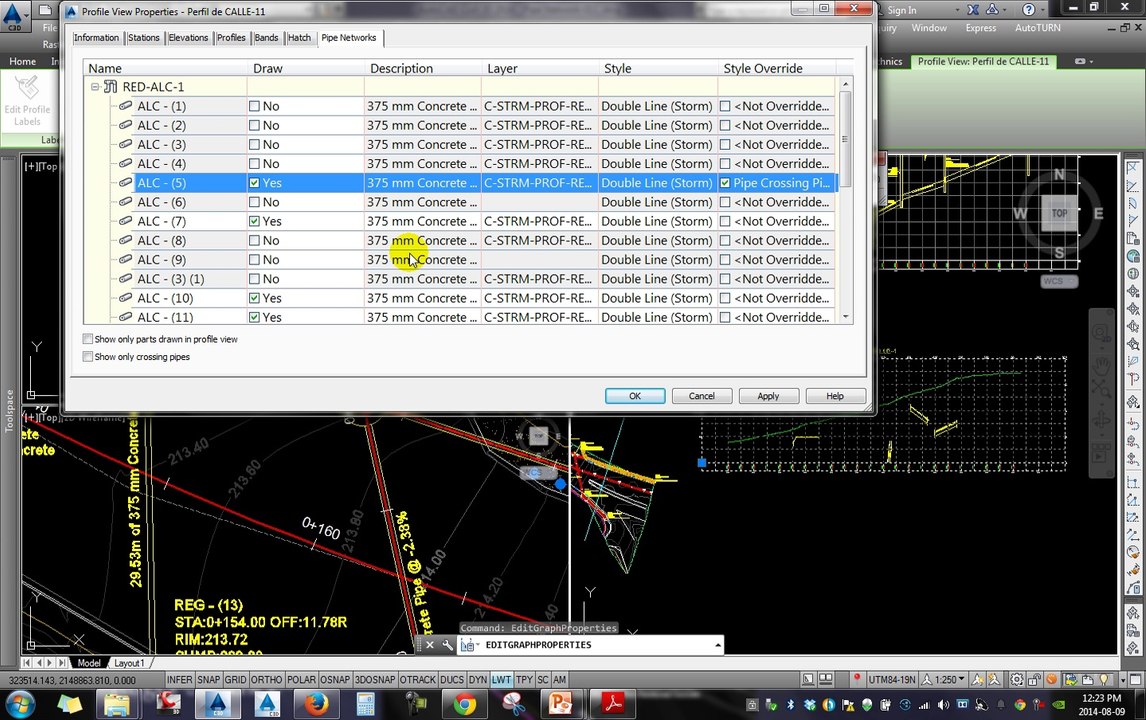Open command line customize wrench icon
Screen dimensions: 1146x720
447,645
